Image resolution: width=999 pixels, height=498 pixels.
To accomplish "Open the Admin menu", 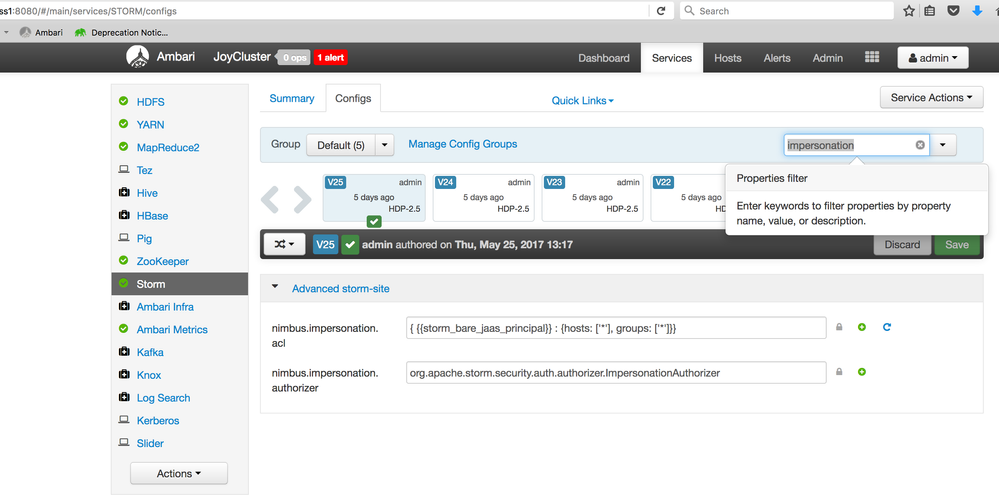I will pos(828,58).
